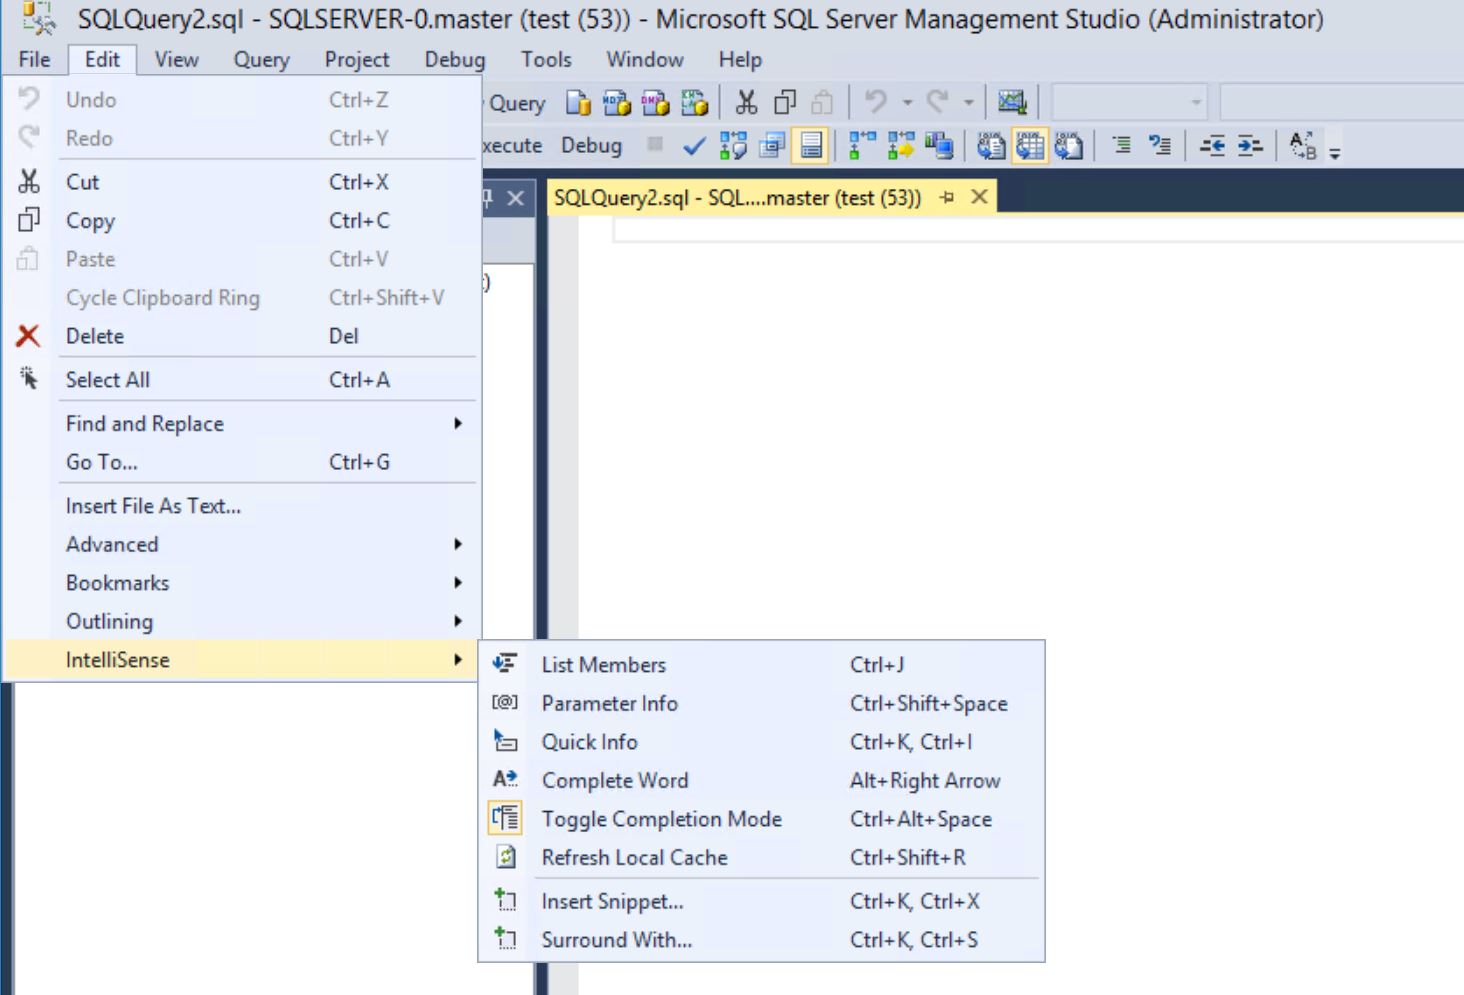Click the Parse checkmark icon
Image resolution: width=1464 pixels, height=995 pixels.
(x=694, y=147)
